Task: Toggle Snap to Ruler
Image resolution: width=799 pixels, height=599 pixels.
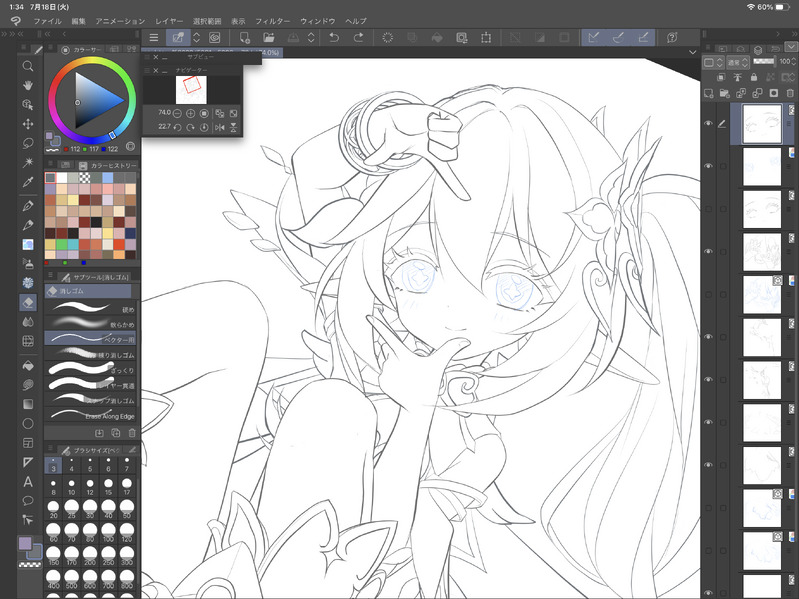Action: point(594,37)
